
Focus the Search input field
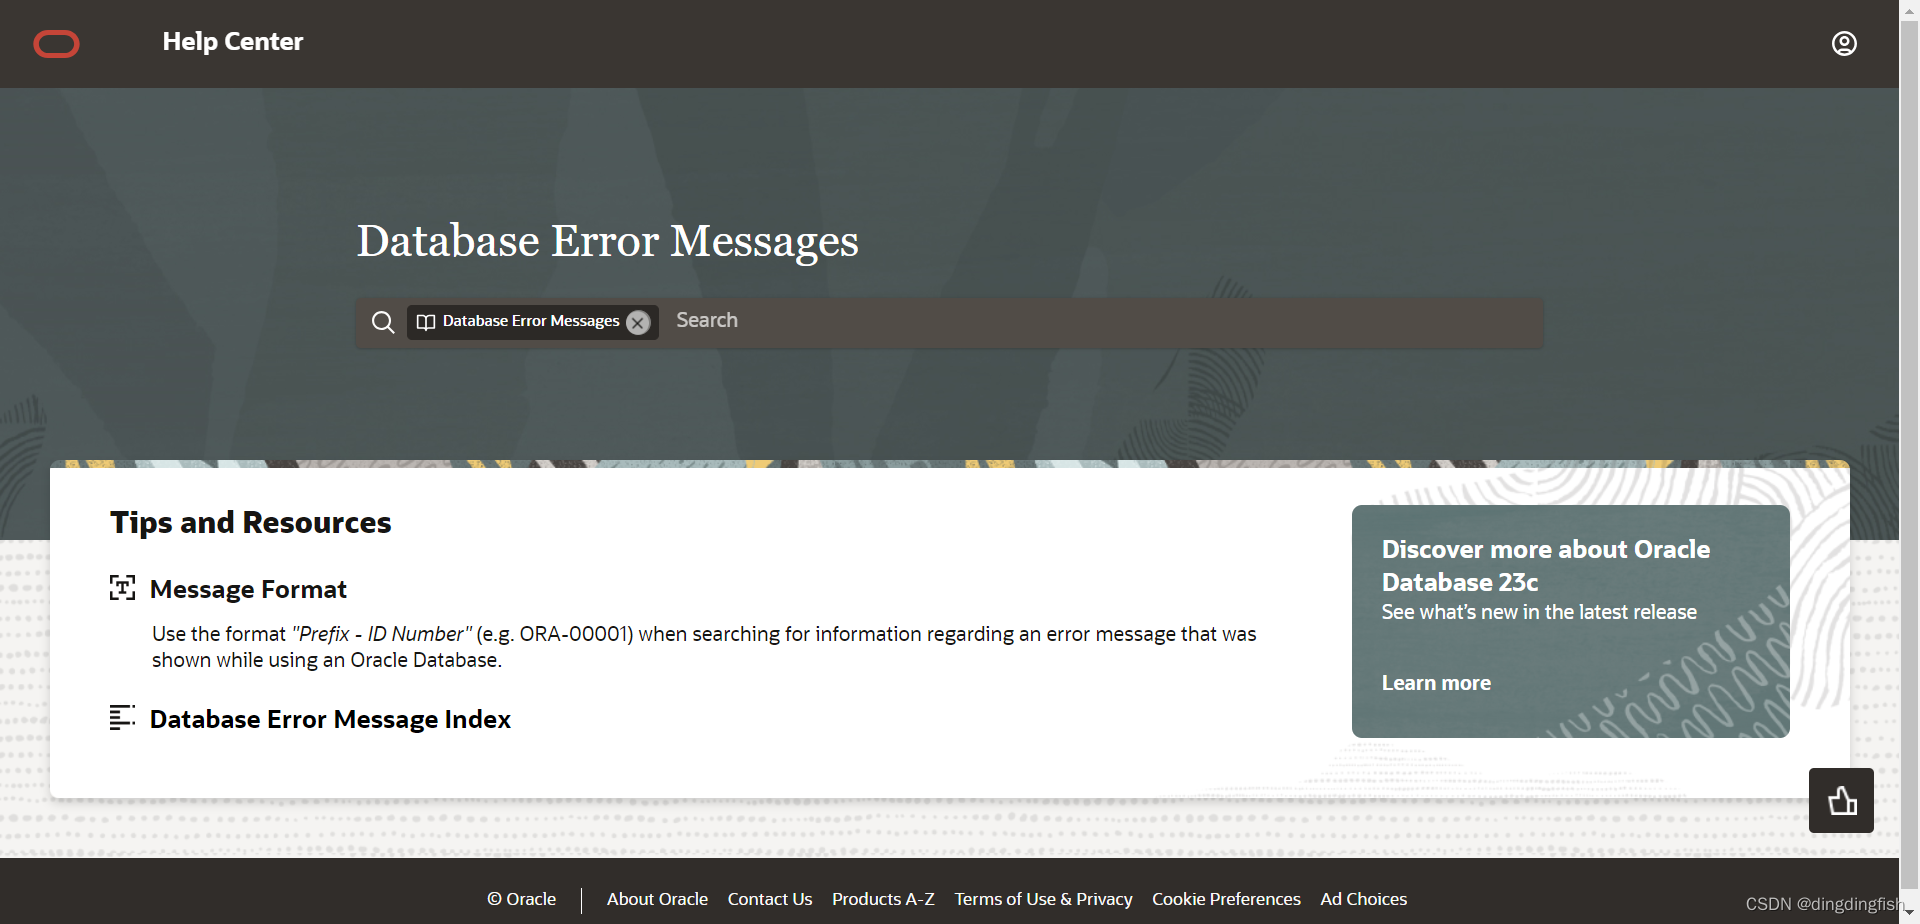(1105, 321)
